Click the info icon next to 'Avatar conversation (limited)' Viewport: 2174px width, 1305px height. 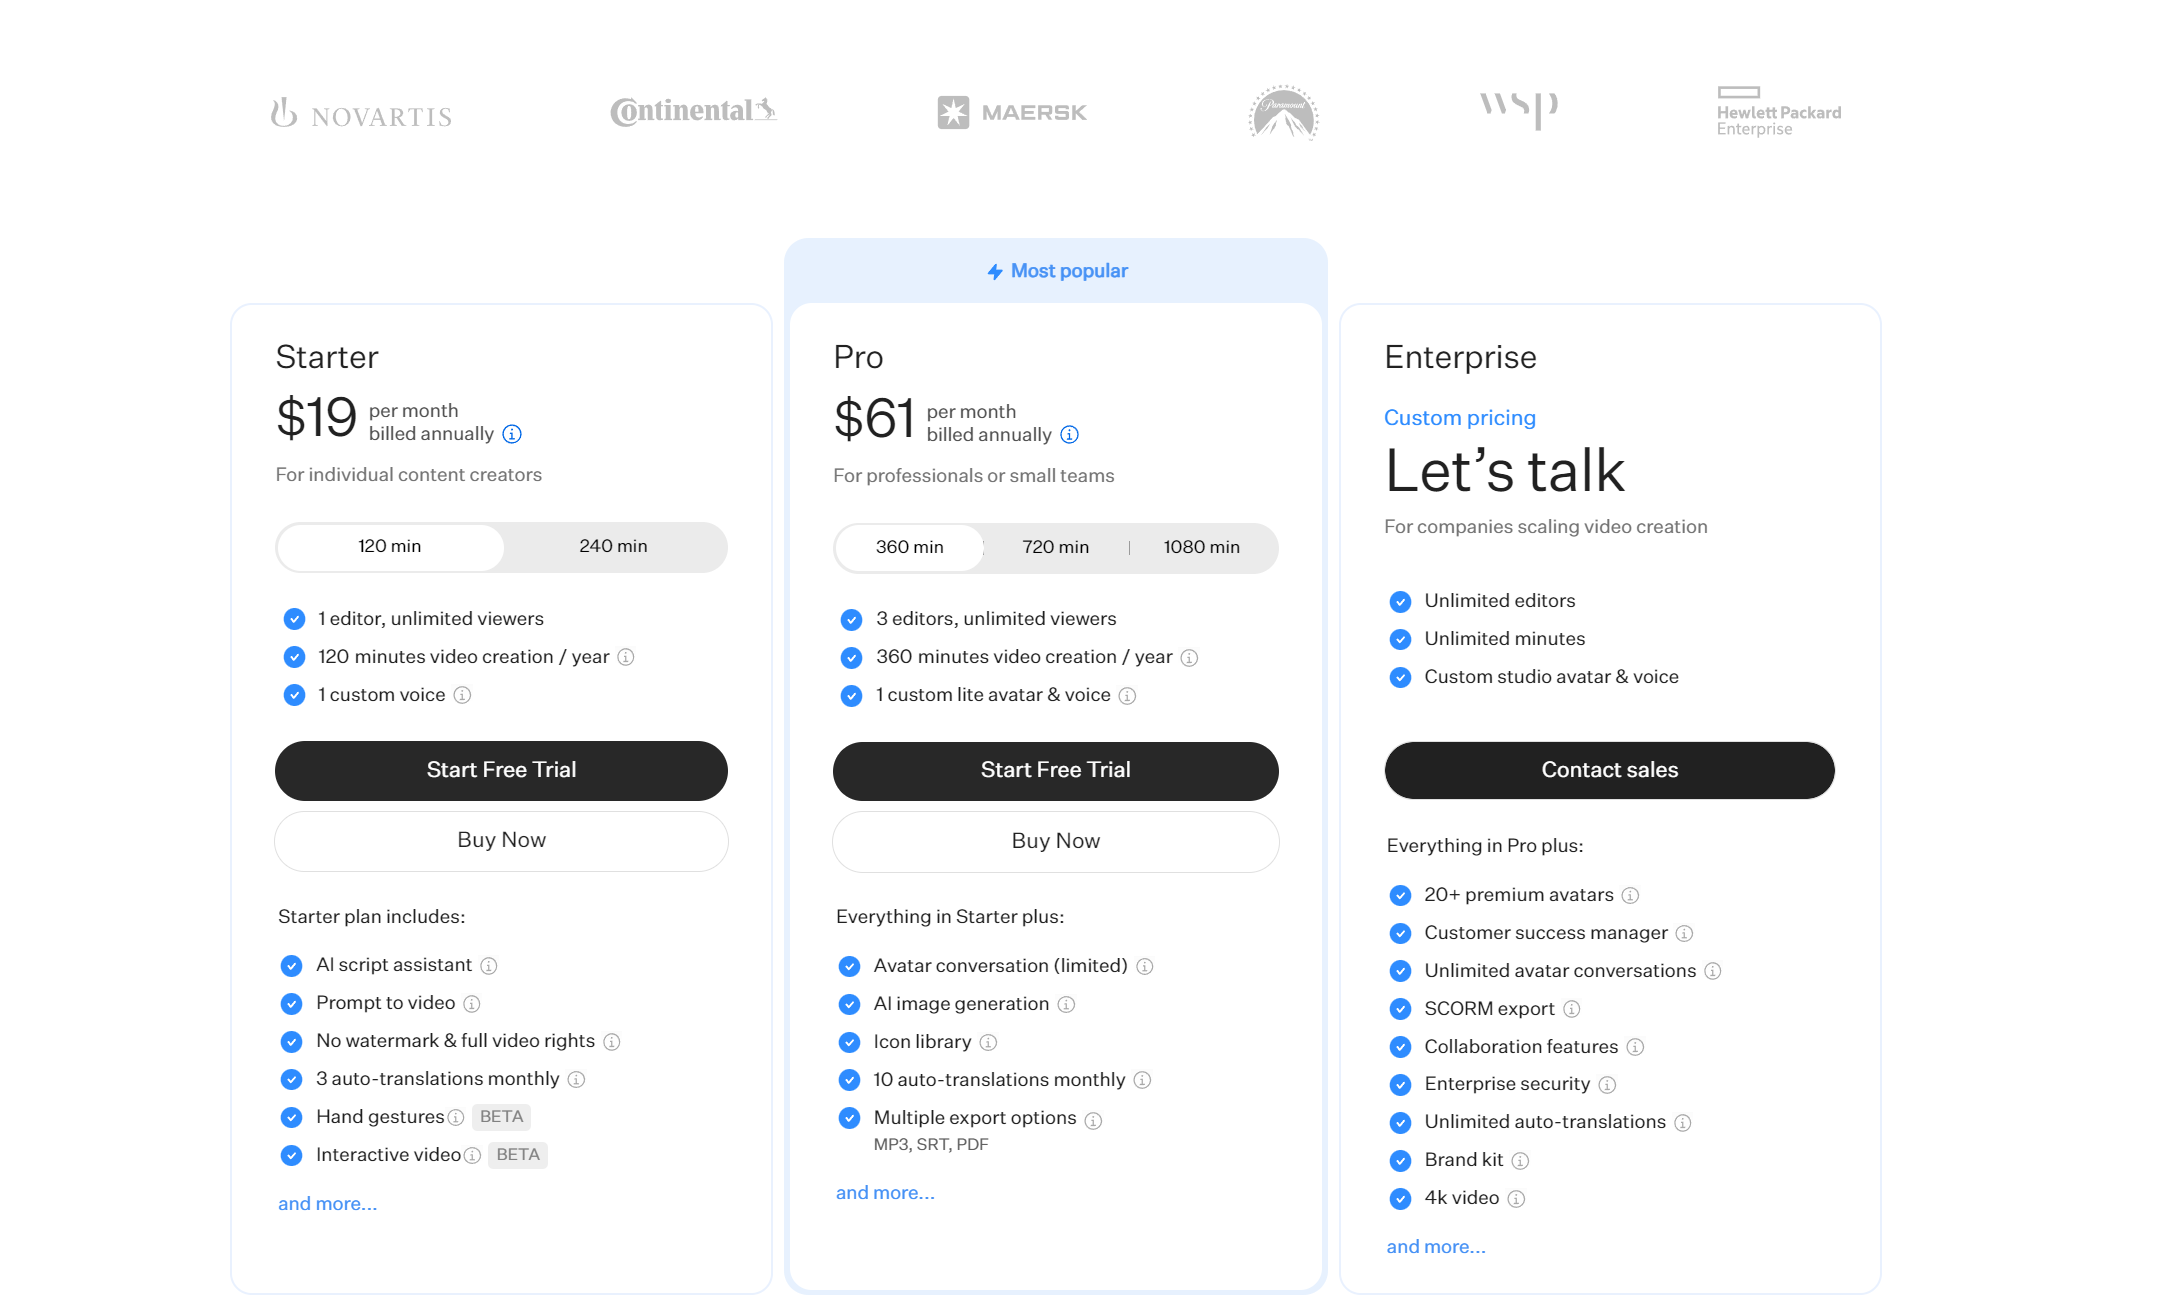coord(1146,966)
